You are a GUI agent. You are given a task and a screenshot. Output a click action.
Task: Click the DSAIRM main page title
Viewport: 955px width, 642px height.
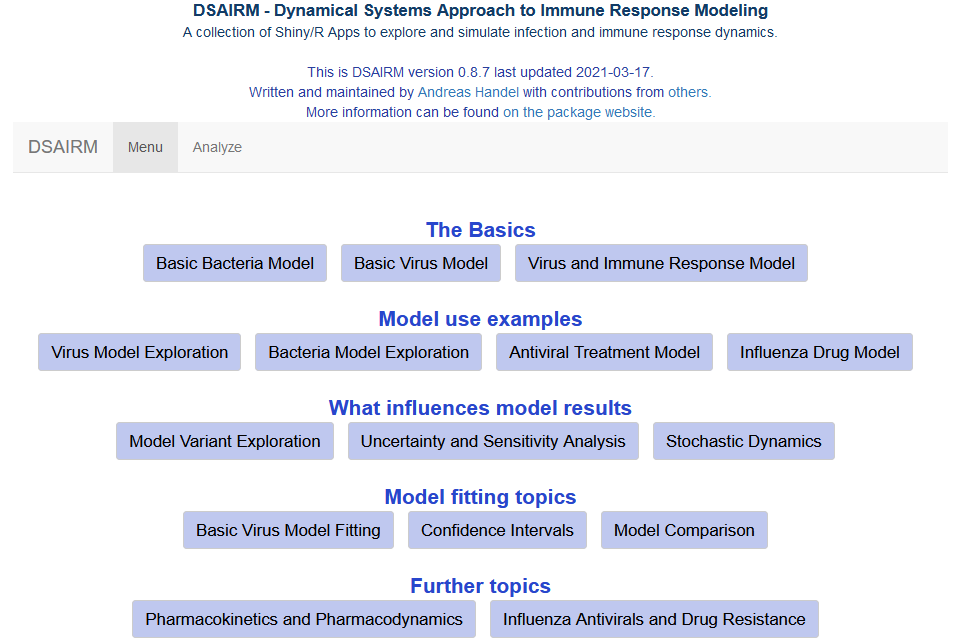click(x=481, y=10)
